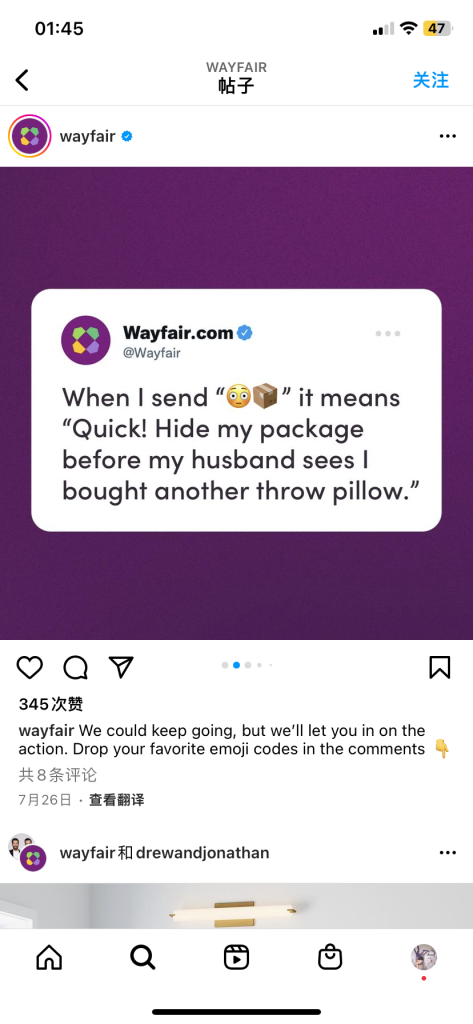Screen dimensions: 473x1024
Task: Open options menu for wayfair and drewandjonathan post
Action: [448, 853]
